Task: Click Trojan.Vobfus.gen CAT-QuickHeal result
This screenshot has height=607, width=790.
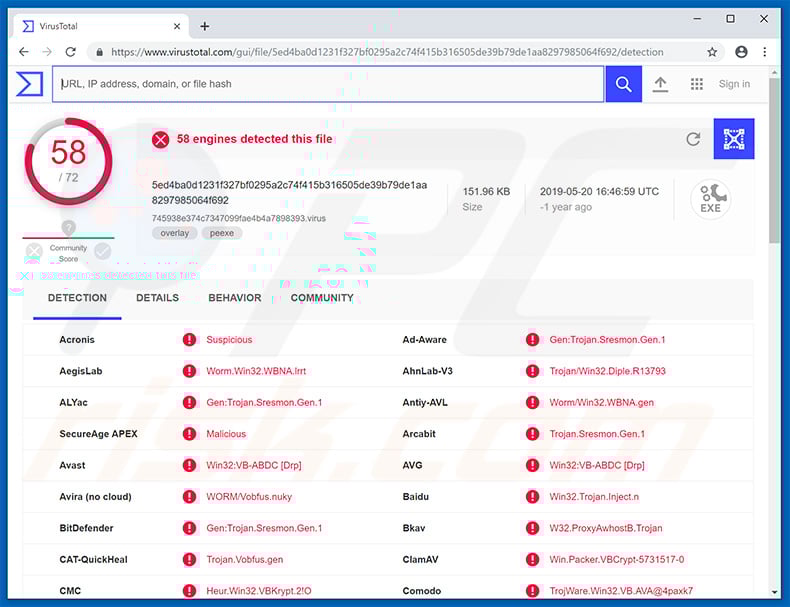Action: [245, 559]
